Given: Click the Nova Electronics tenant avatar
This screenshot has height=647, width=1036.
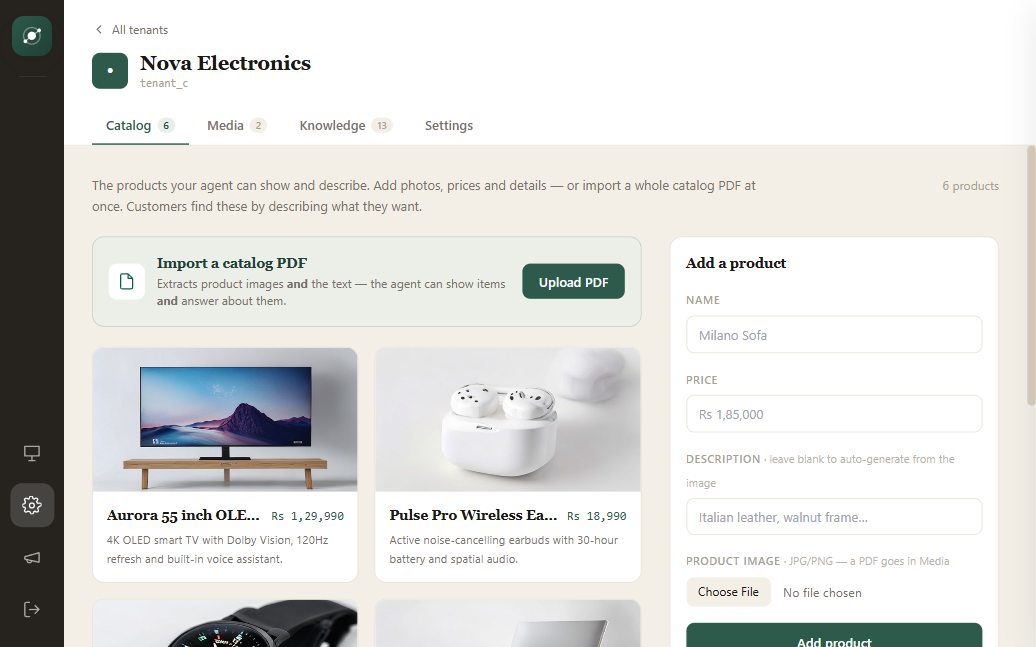Looking at the screenshot, I should pos(110,71).
